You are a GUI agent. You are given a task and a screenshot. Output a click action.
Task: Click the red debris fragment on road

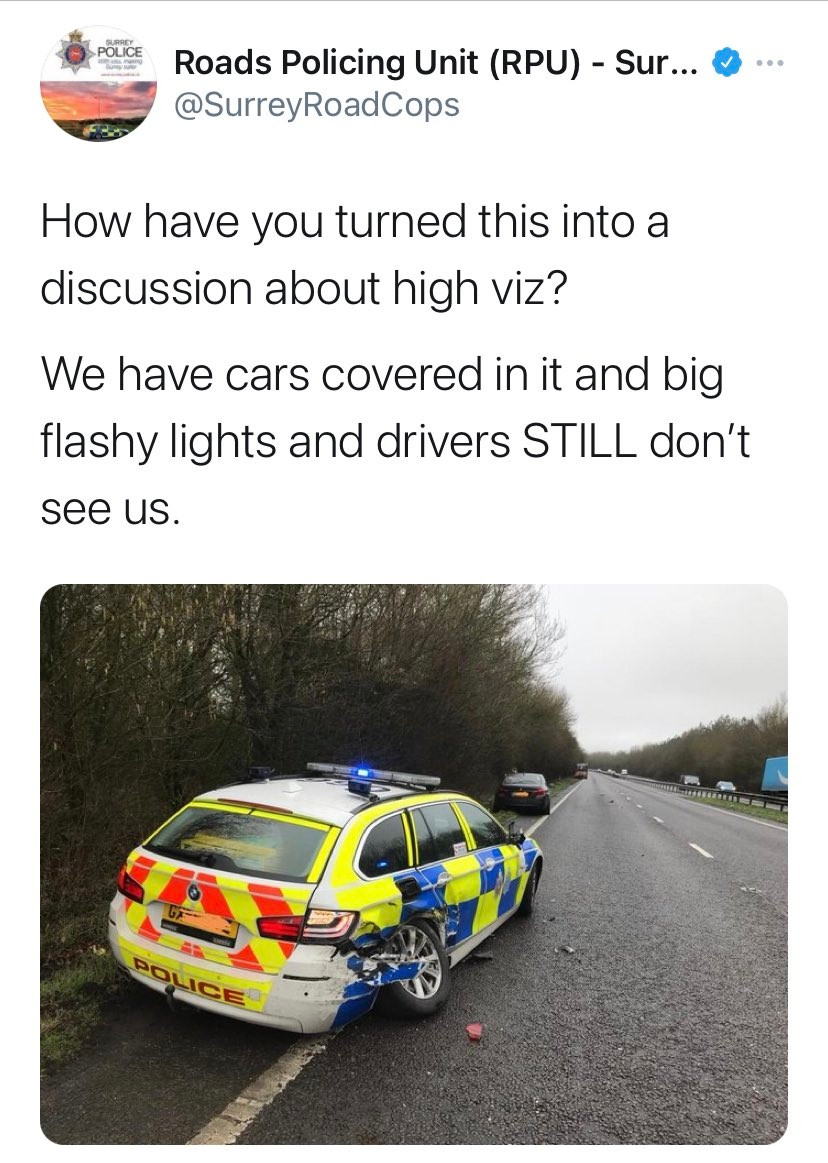tap(474, 1031)
